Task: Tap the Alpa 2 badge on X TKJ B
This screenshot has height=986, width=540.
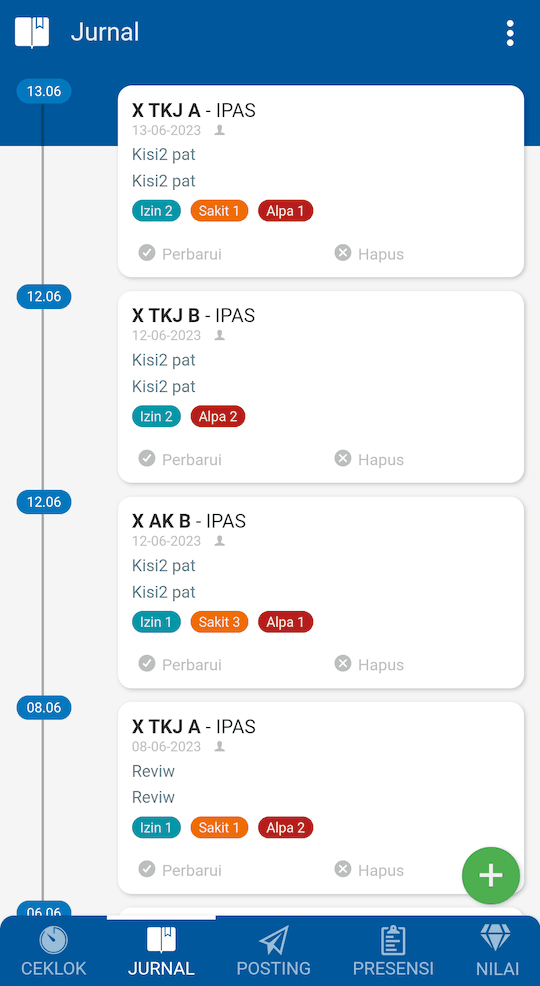Action: pyautogui.click(x=218, y=416)
